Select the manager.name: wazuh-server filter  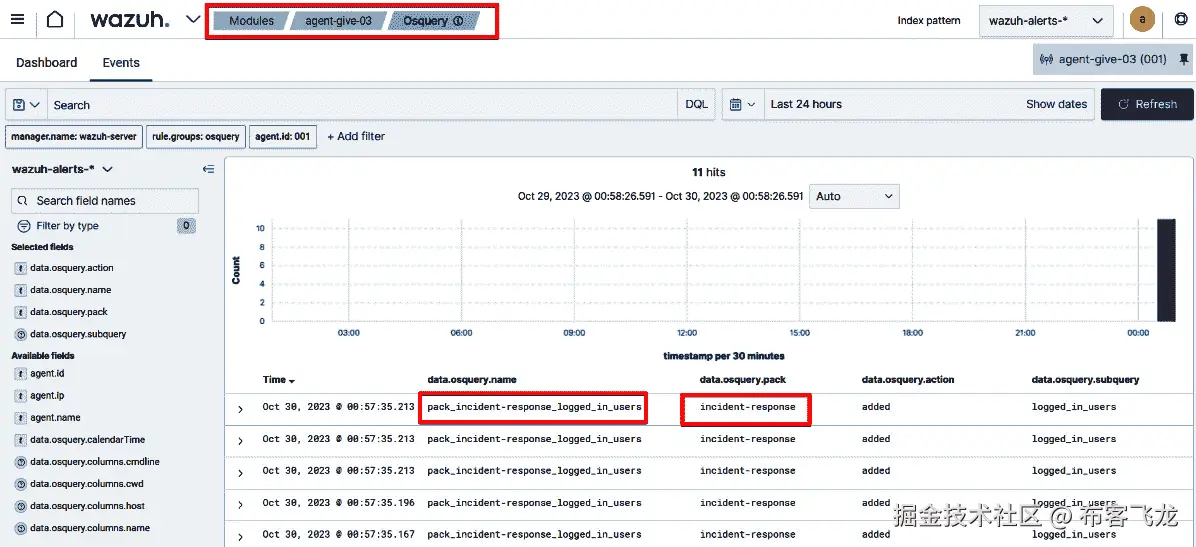coord(74,137)
